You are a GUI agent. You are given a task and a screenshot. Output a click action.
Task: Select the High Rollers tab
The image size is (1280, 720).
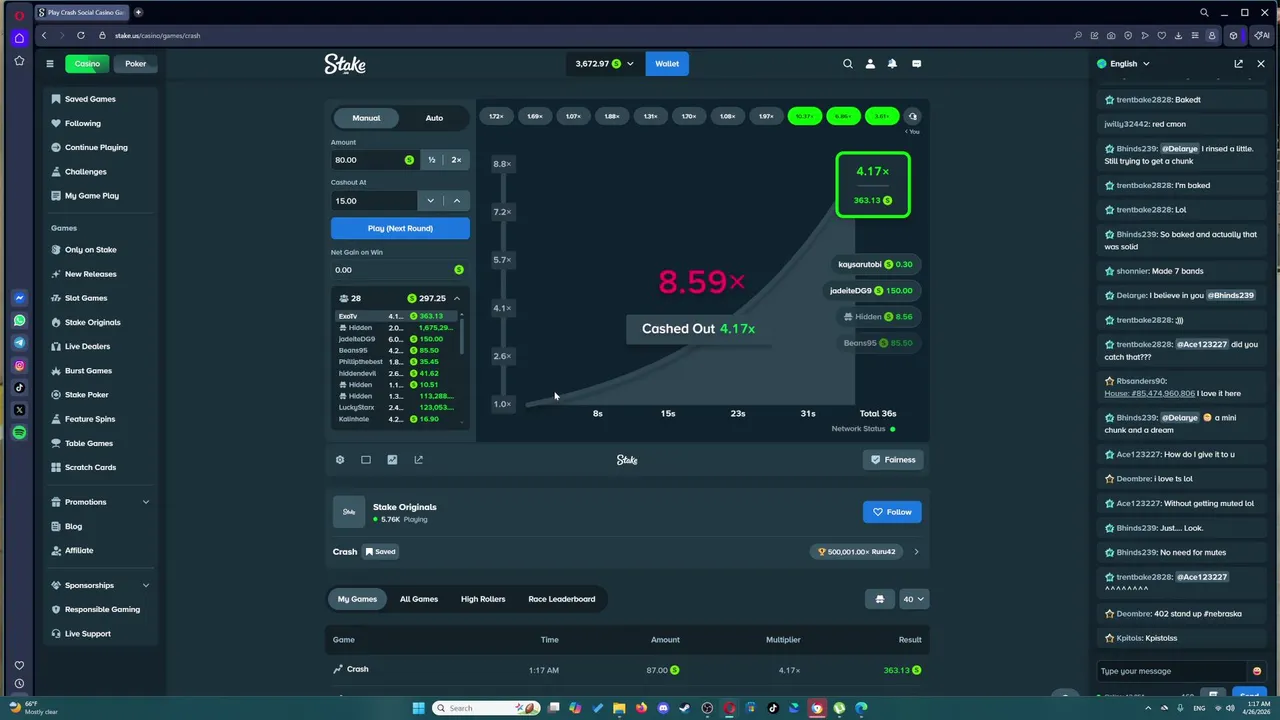point(483,599)
